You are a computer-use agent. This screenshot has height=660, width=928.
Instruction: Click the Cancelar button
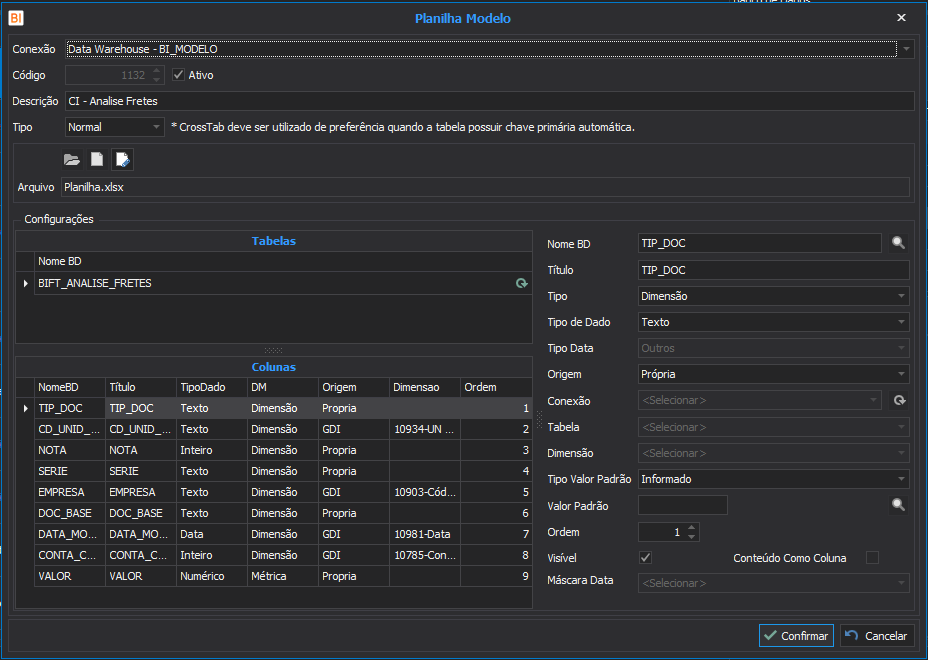pos(877,636)
